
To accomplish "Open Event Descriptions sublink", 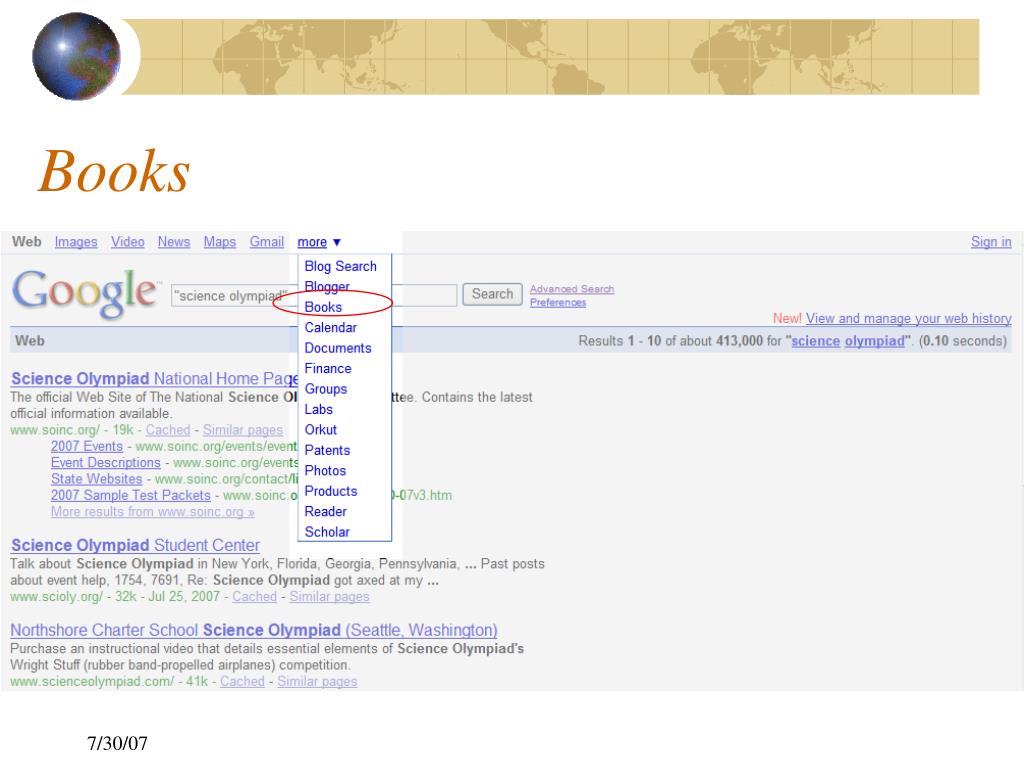I will (106, 462).
